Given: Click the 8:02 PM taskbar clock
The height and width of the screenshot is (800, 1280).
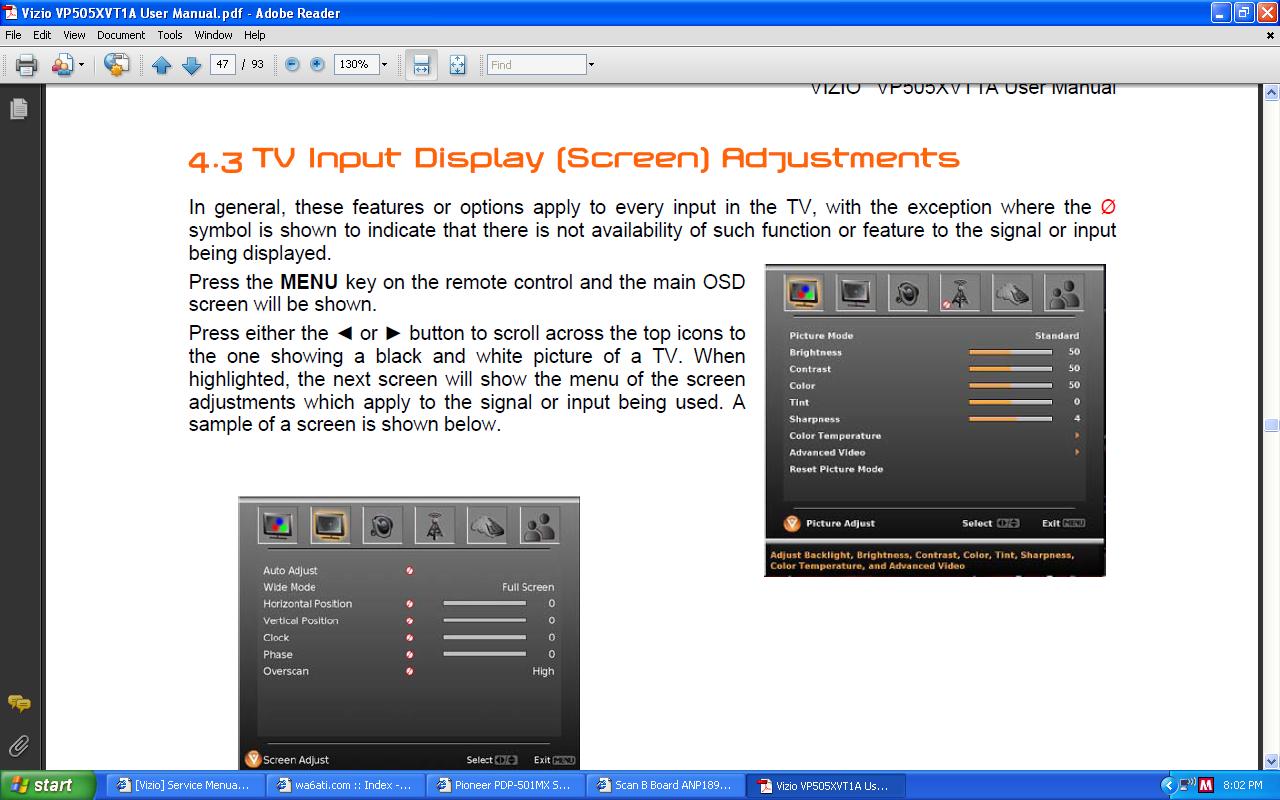Looking at the screenshot, I should [x=1243, y=785].
